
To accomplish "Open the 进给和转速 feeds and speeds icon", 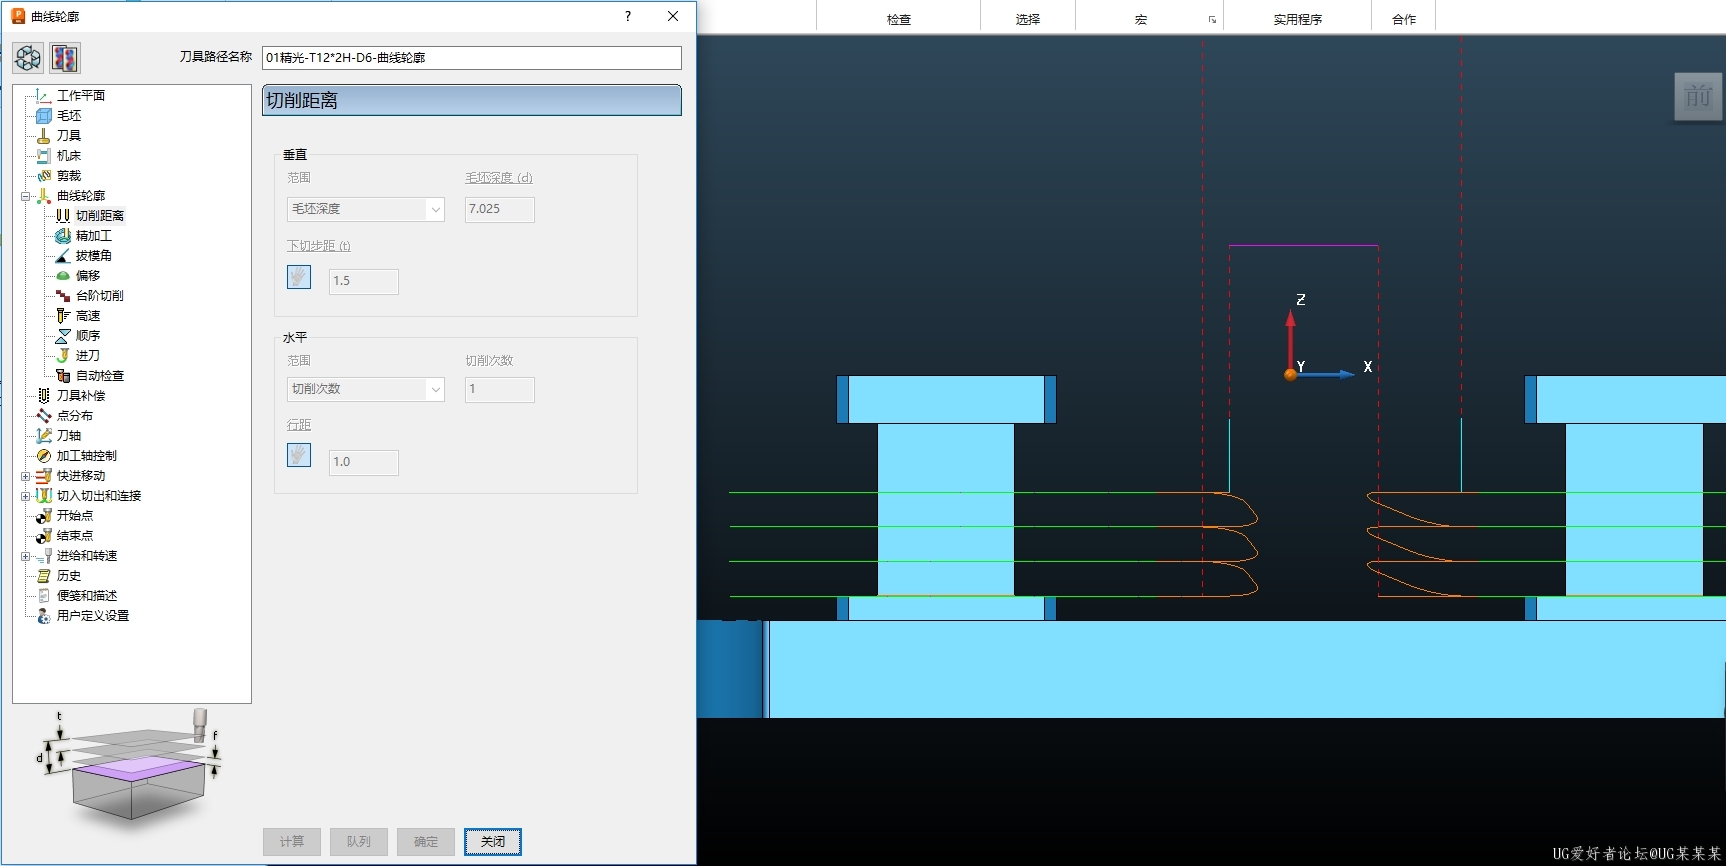I will (44, 556).
